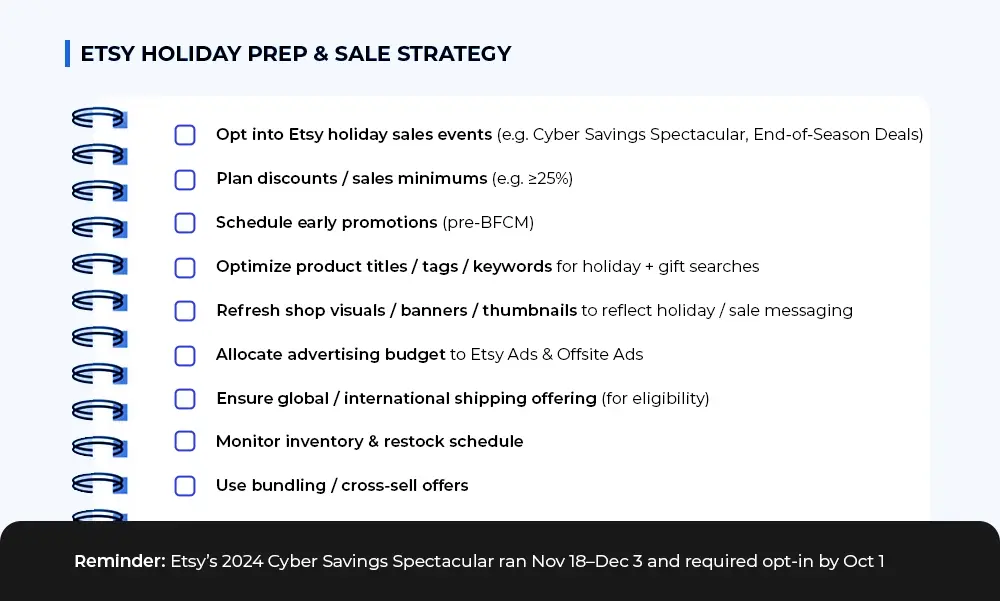
Task: Check the 'Optimize product titles / tags / keywords' box
Action: 185,267
